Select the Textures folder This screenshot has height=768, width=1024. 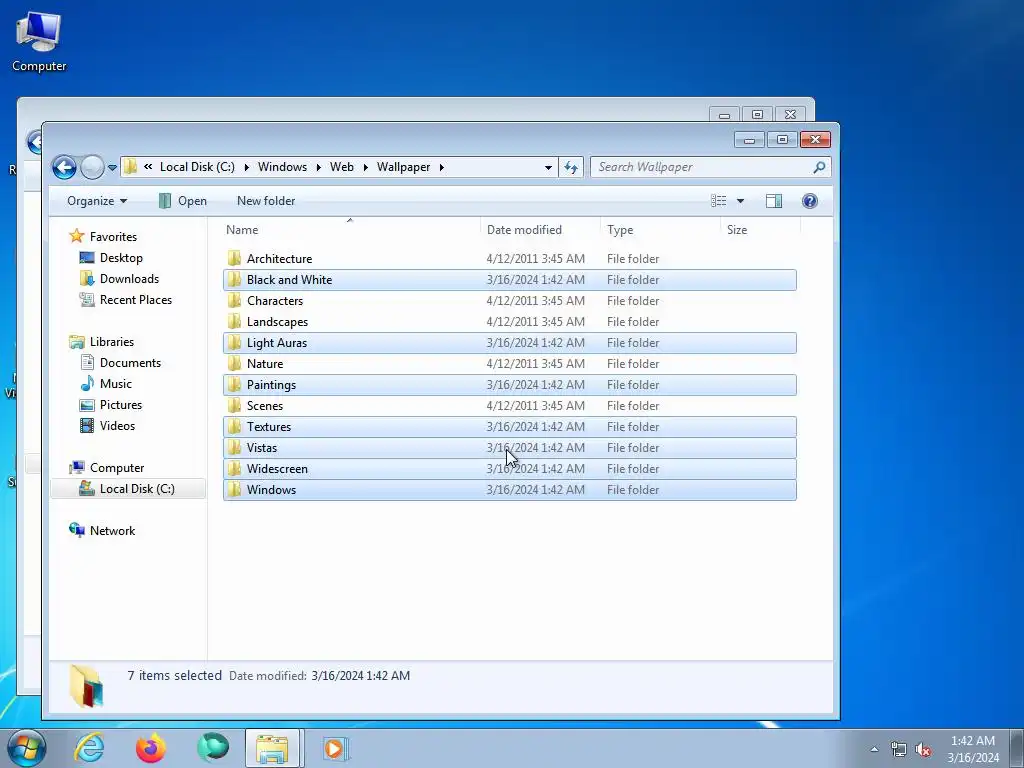pyautogui.click(x=509, y=426)
